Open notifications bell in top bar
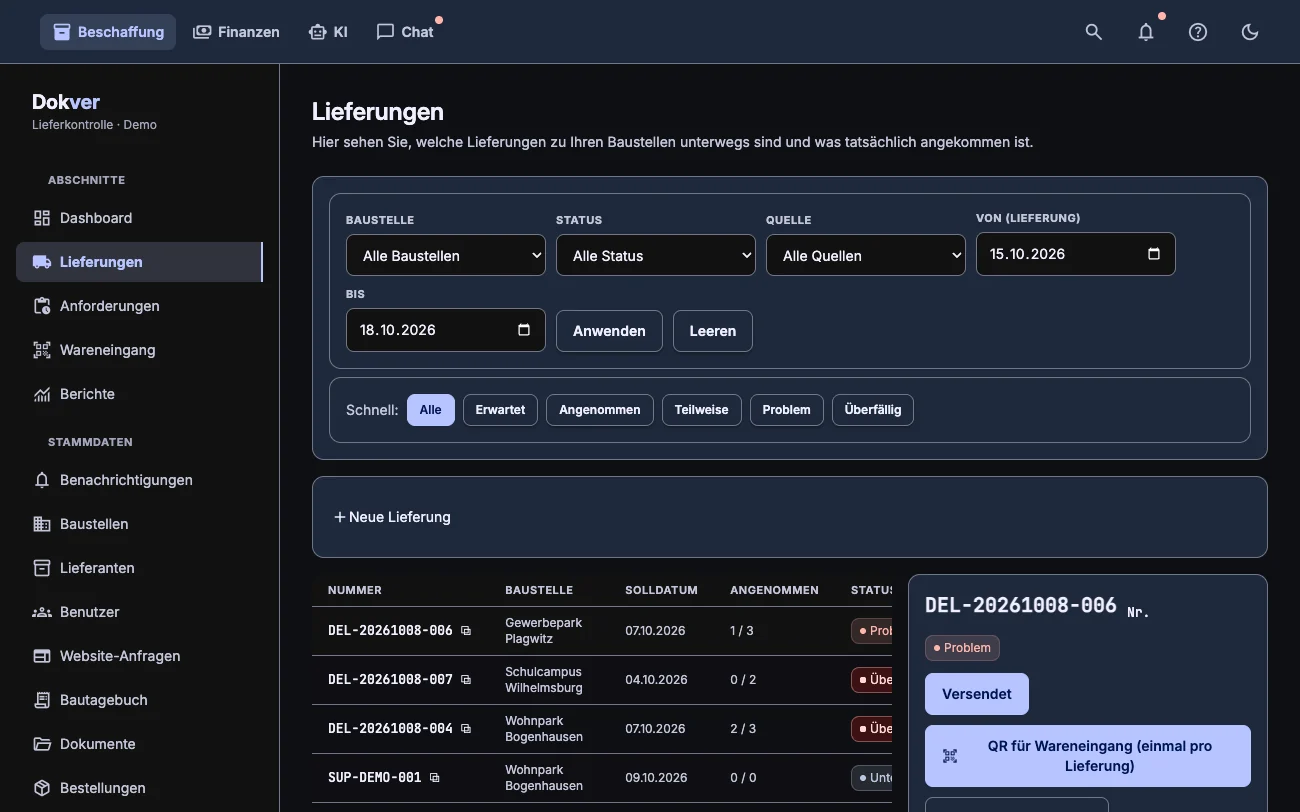The height and width of the screenshot is (812, 1300). pyautogui.click(x=1146, y=32)
